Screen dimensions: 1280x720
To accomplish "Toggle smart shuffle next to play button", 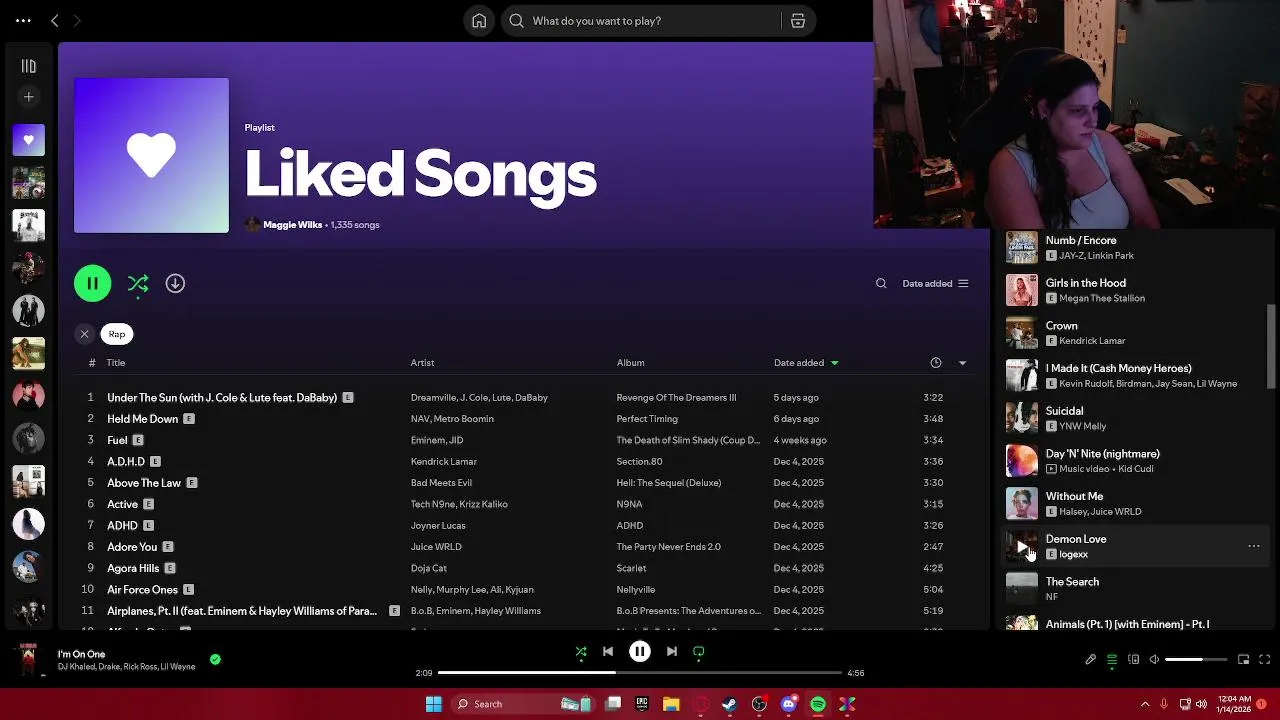I will pyautogui.click(x=138, y=284).
